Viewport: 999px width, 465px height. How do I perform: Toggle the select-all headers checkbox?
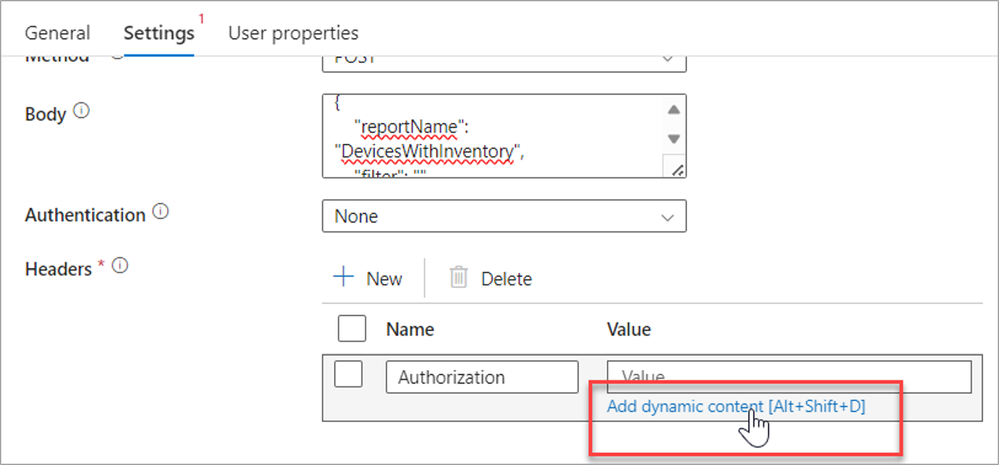click(x=352, y=329)
